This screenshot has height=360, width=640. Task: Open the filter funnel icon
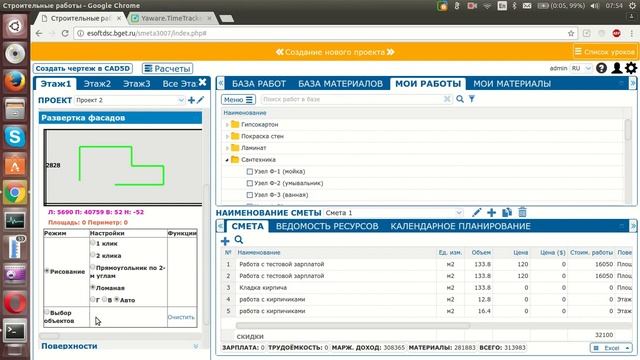pyautogui.click(x=472, y=99)
